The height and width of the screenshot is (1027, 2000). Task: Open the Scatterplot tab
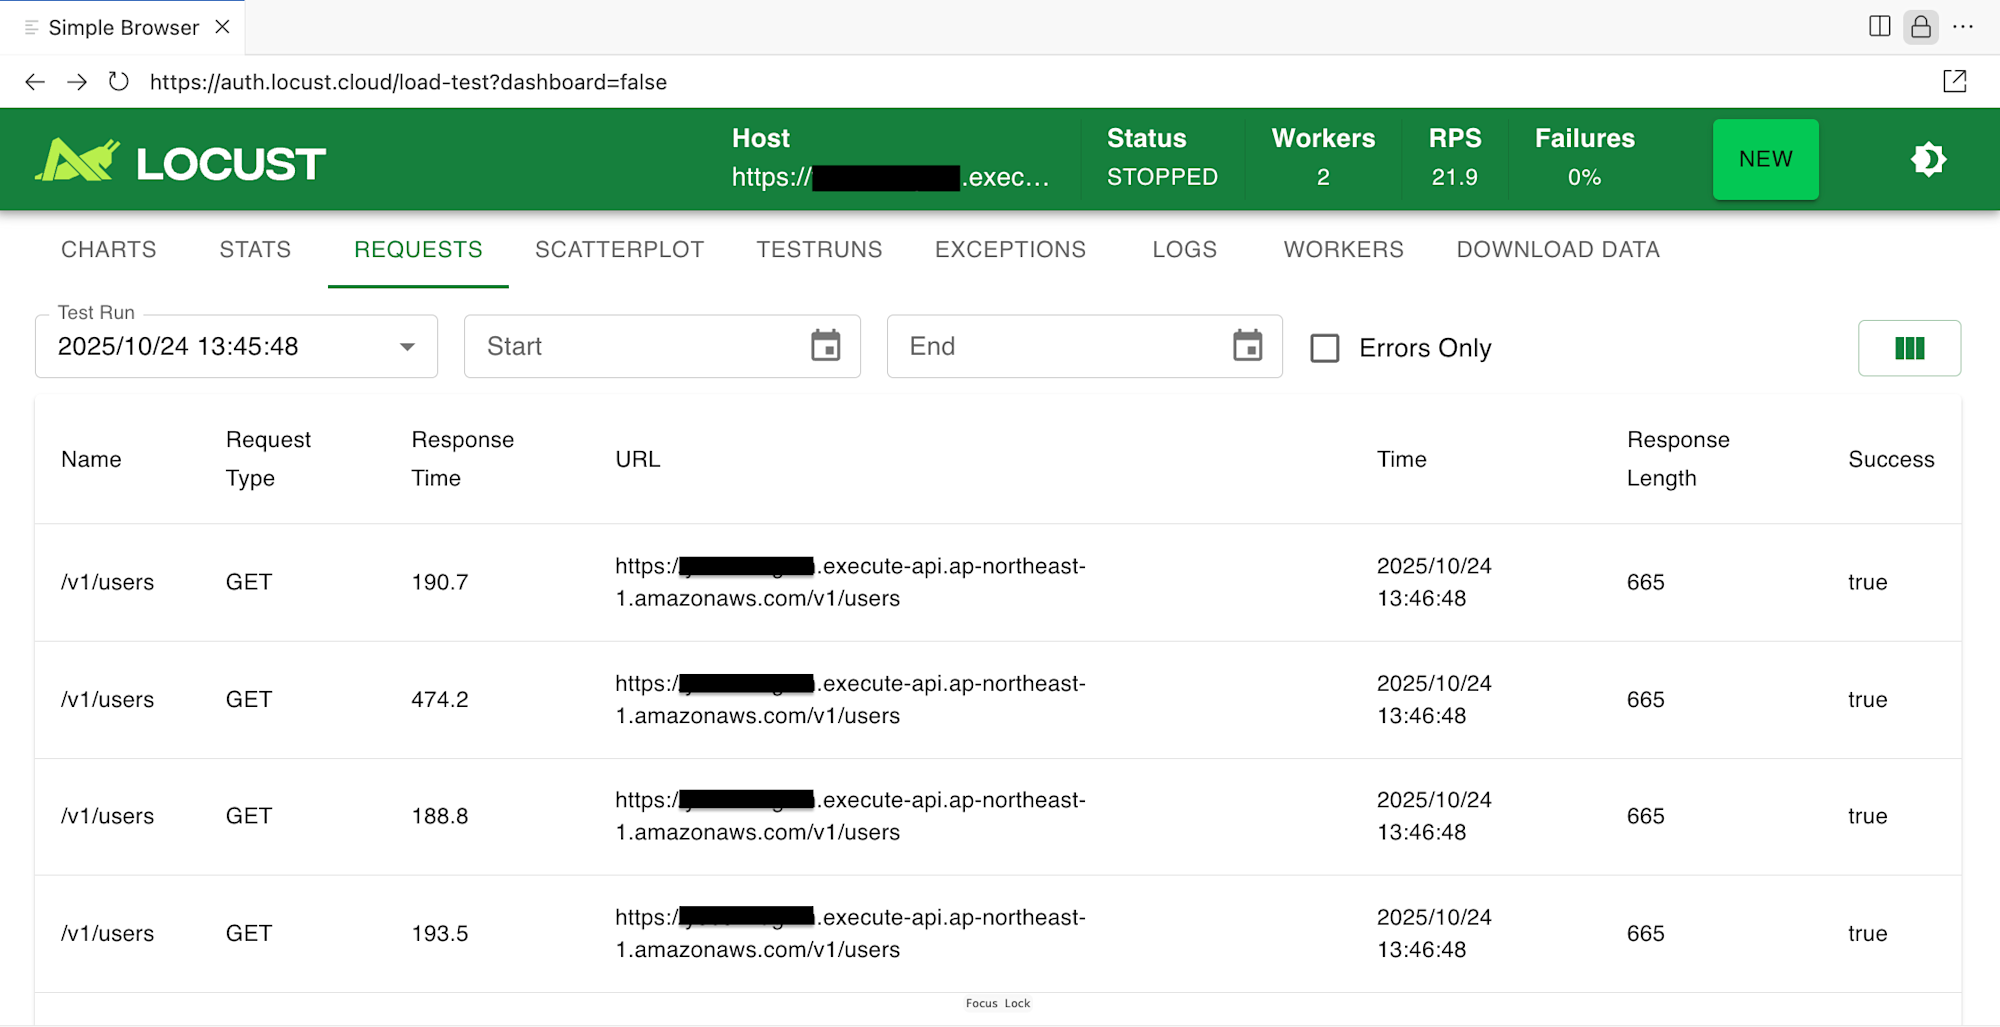point(619,250)
